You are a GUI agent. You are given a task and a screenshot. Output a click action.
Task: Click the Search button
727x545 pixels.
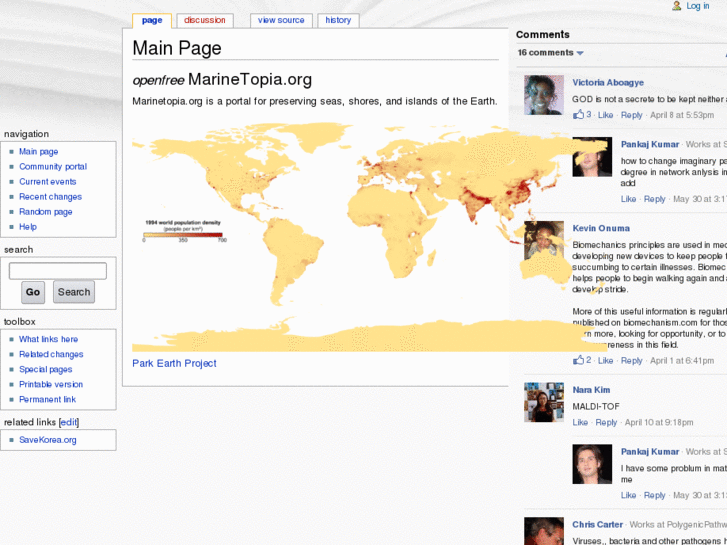tap(74, 292)
